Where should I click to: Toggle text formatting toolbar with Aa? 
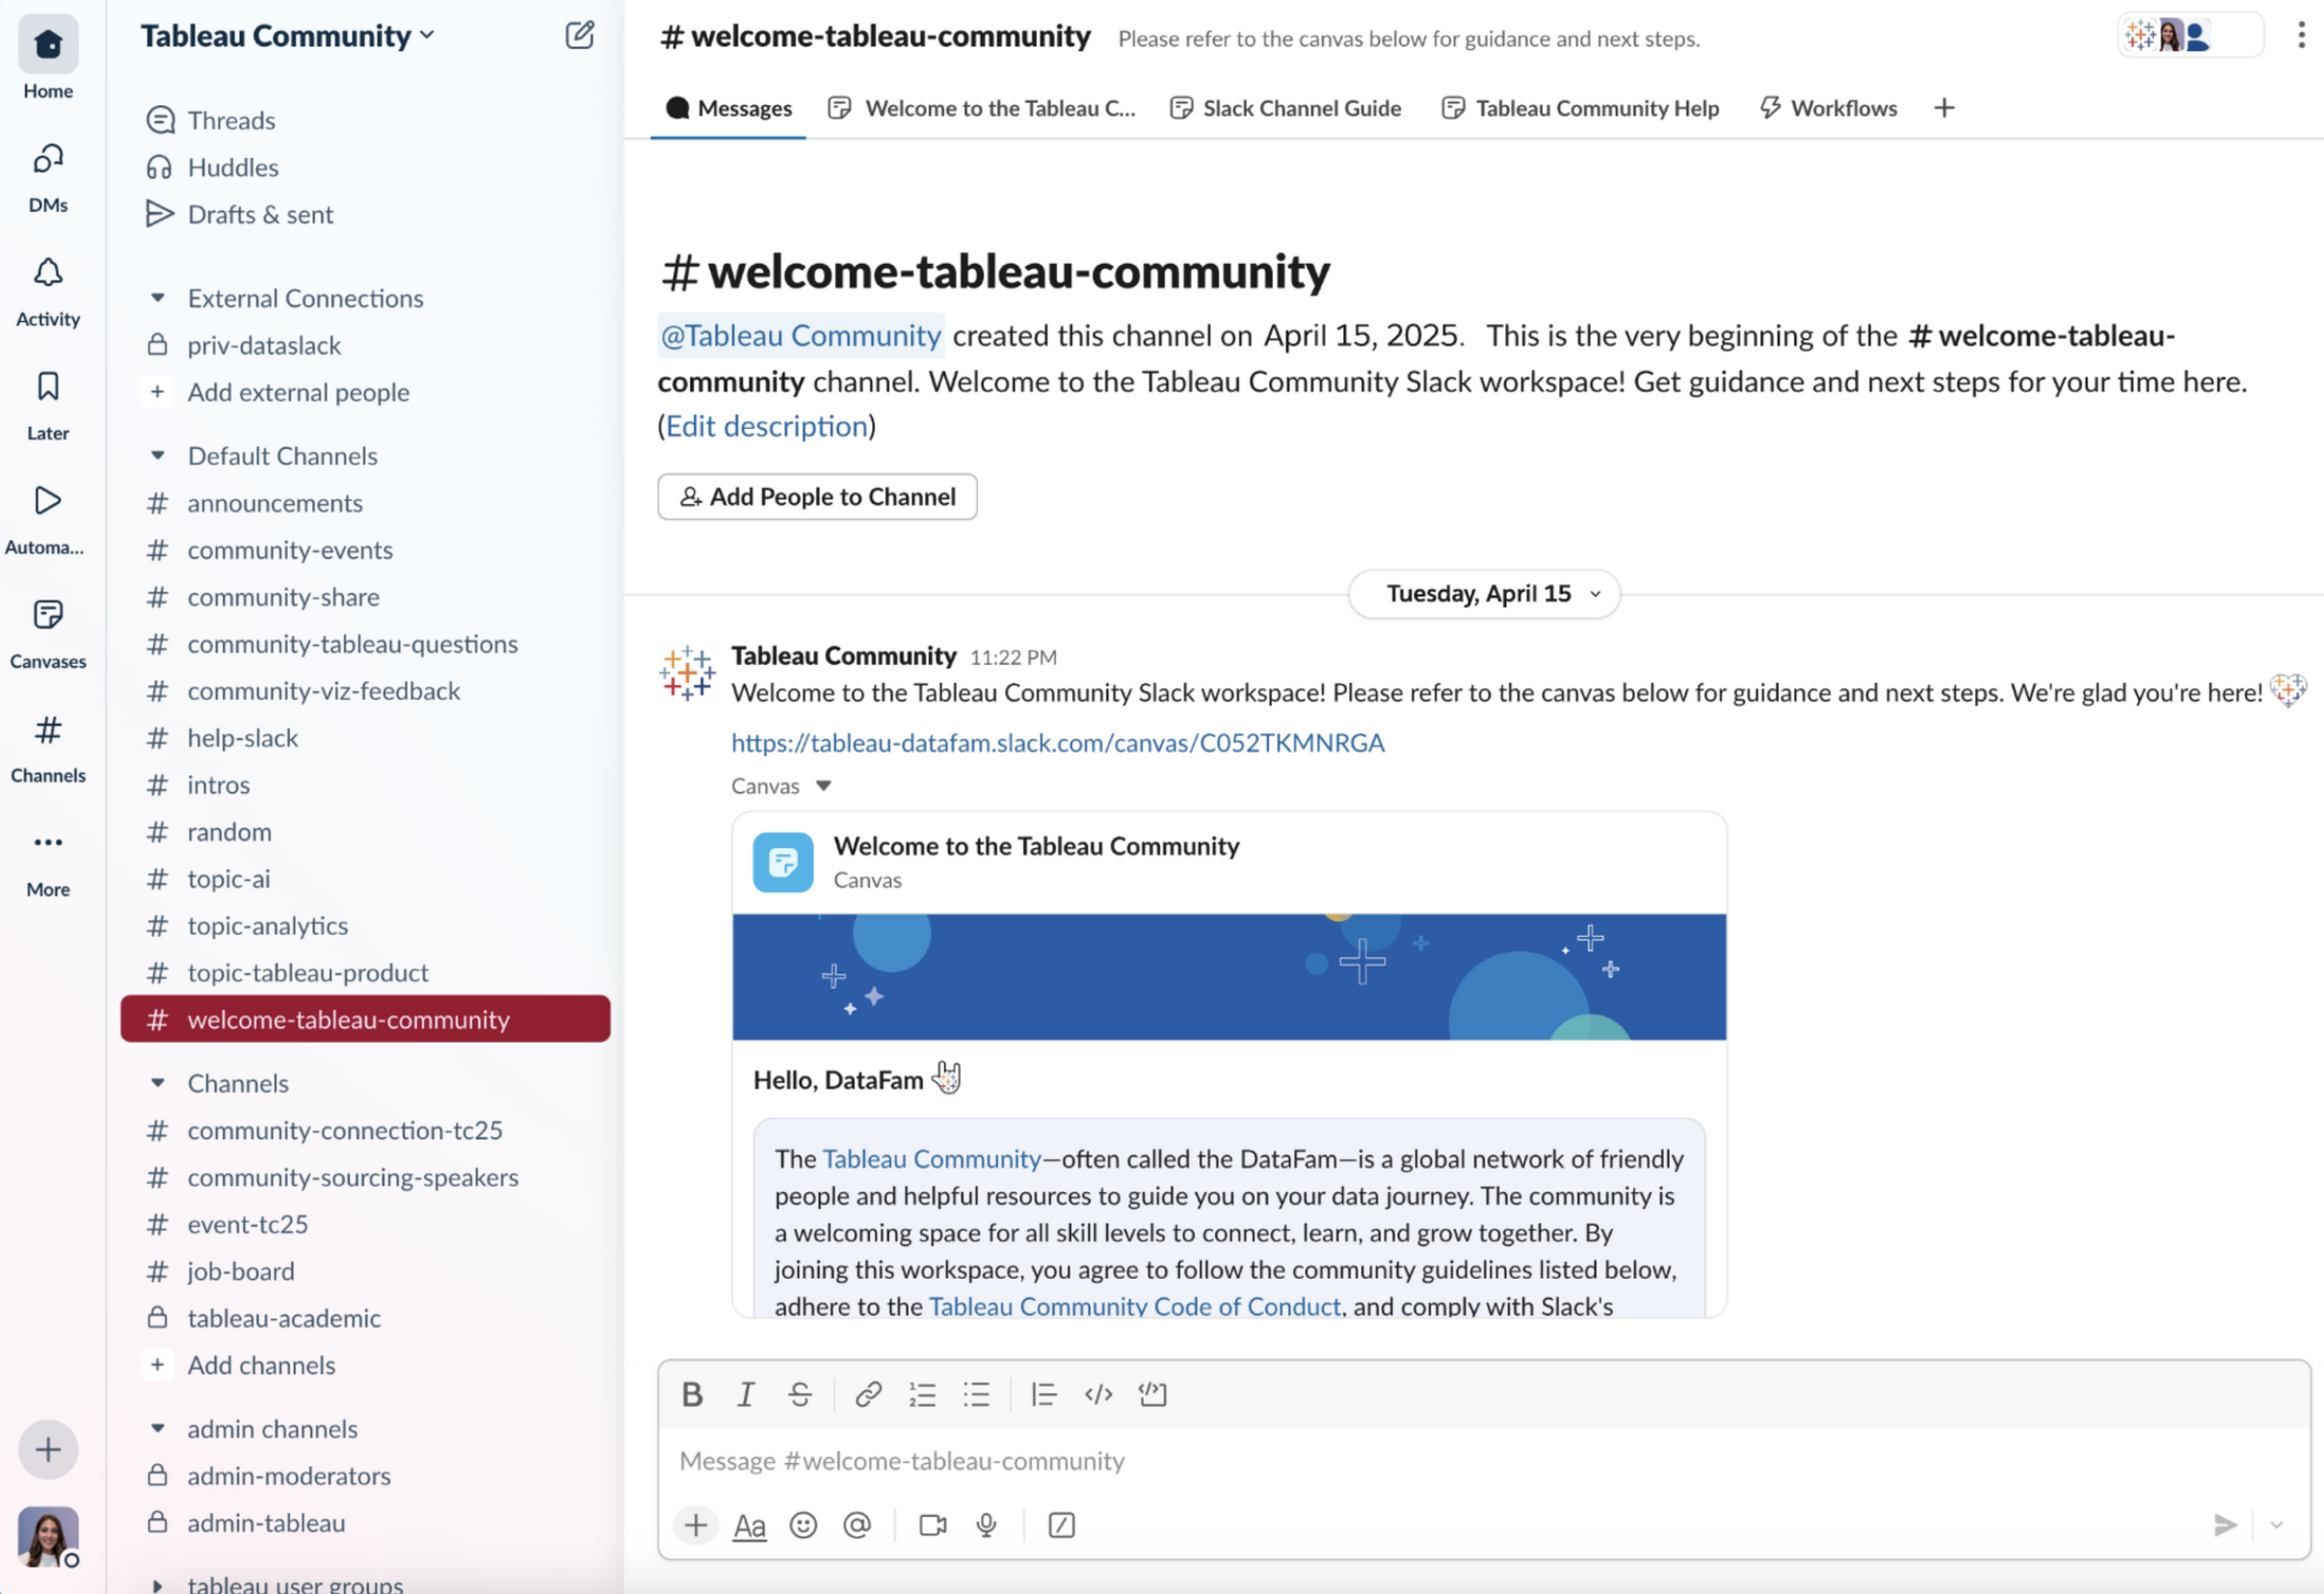pos(749,1525)
